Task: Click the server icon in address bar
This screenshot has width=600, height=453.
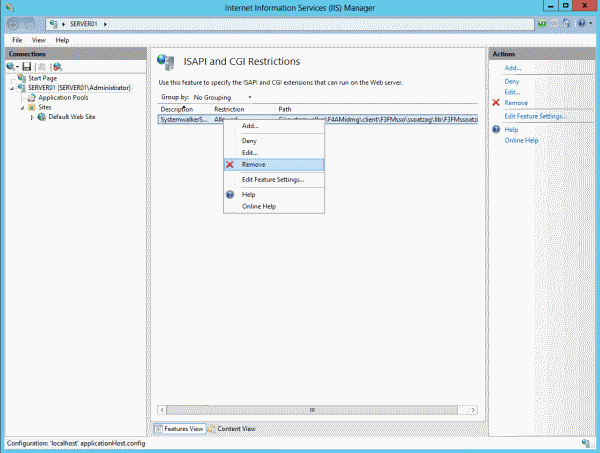Action: coord(54,24)
